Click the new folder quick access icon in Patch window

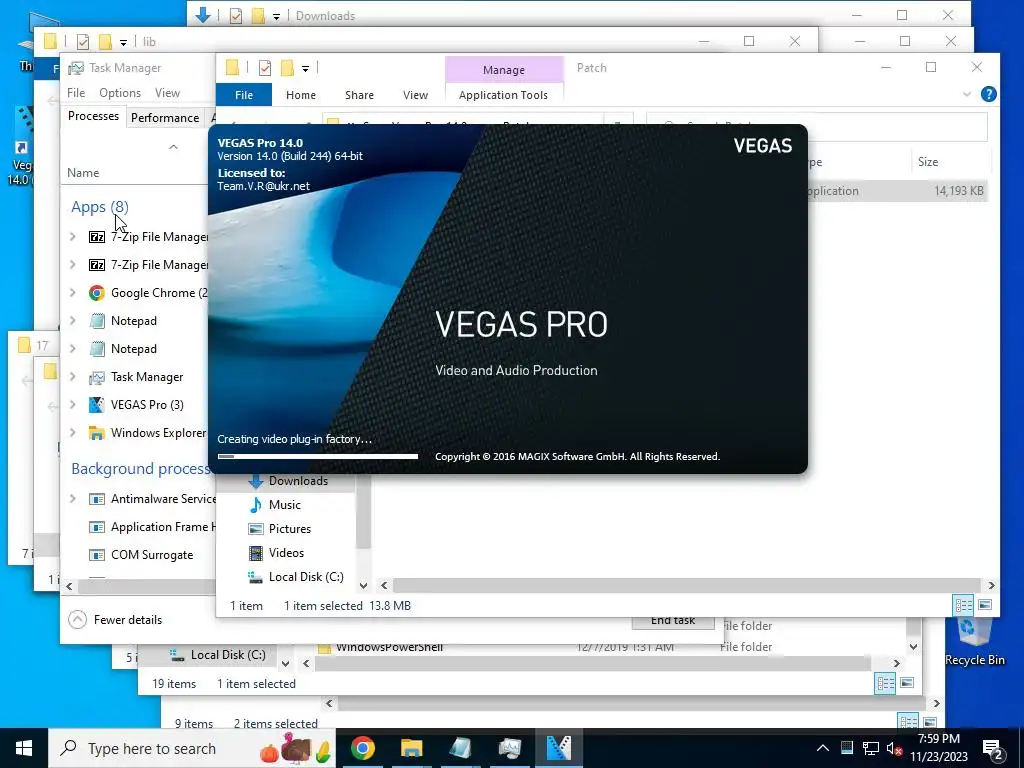(287, 67)
